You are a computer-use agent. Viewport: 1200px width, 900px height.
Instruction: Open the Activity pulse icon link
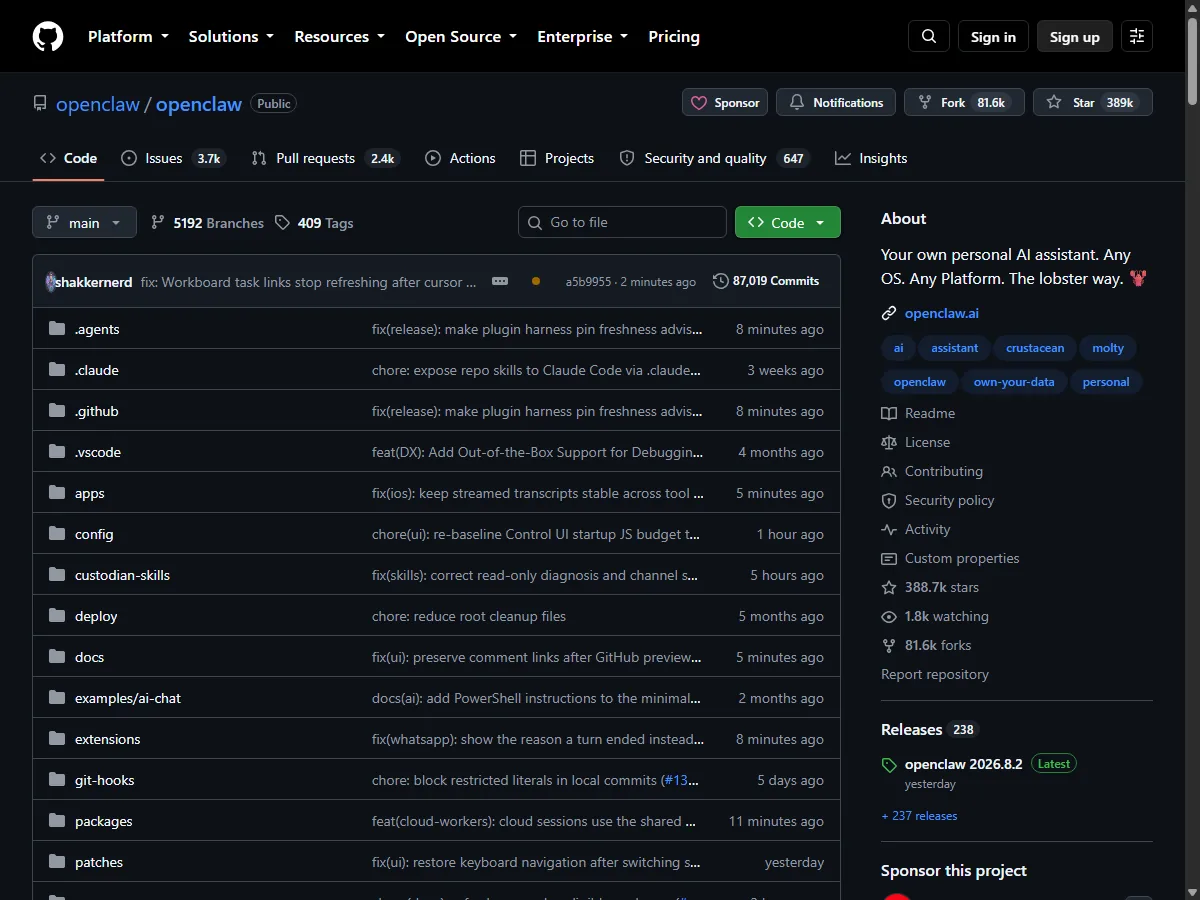tap(916, 529)
